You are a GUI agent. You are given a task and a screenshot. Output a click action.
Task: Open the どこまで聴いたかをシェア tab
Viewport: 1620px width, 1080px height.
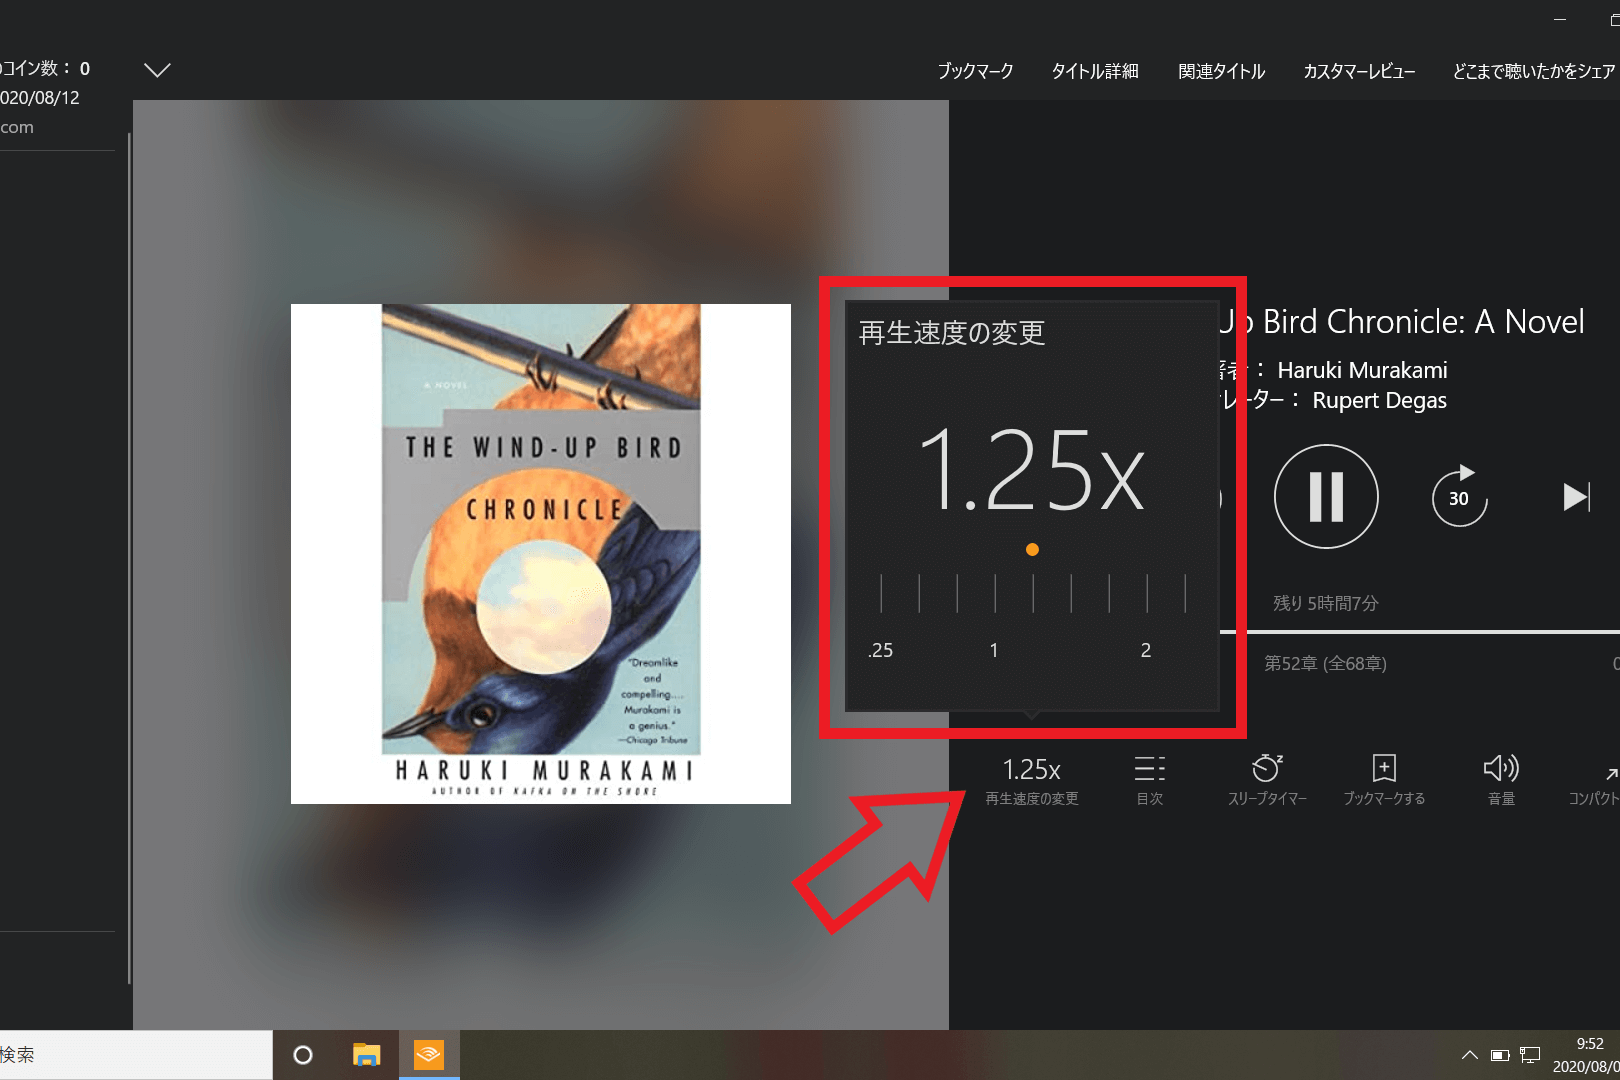1534,71
